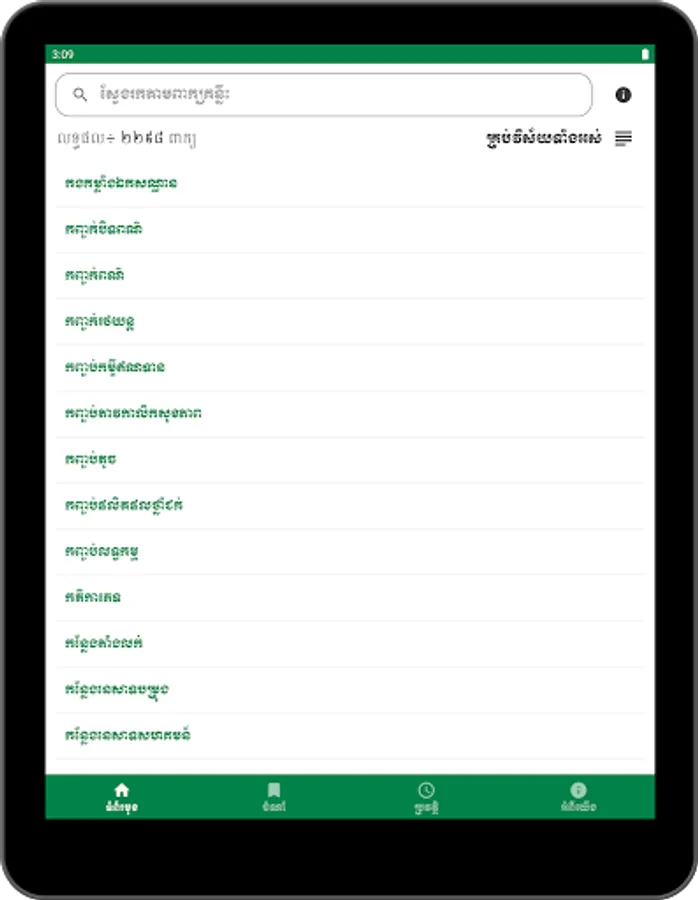Viewport: 698px width, 900px height.
Task: Open the second word entry in the list
Action: coord(103,229)
